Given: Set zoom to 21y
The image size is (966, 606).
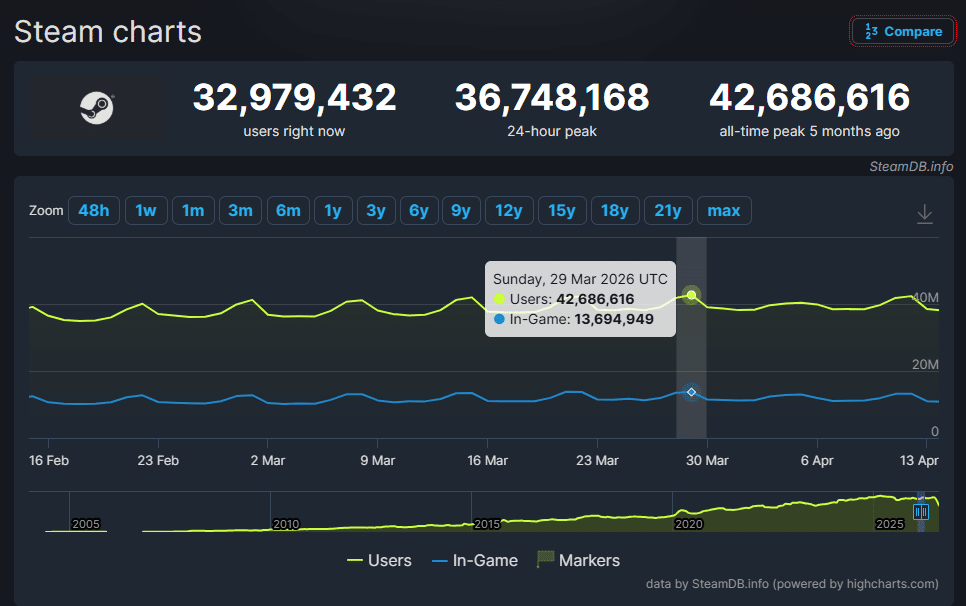Looking at the screenshot, I should pyautogui.click(x=668, y=211).
